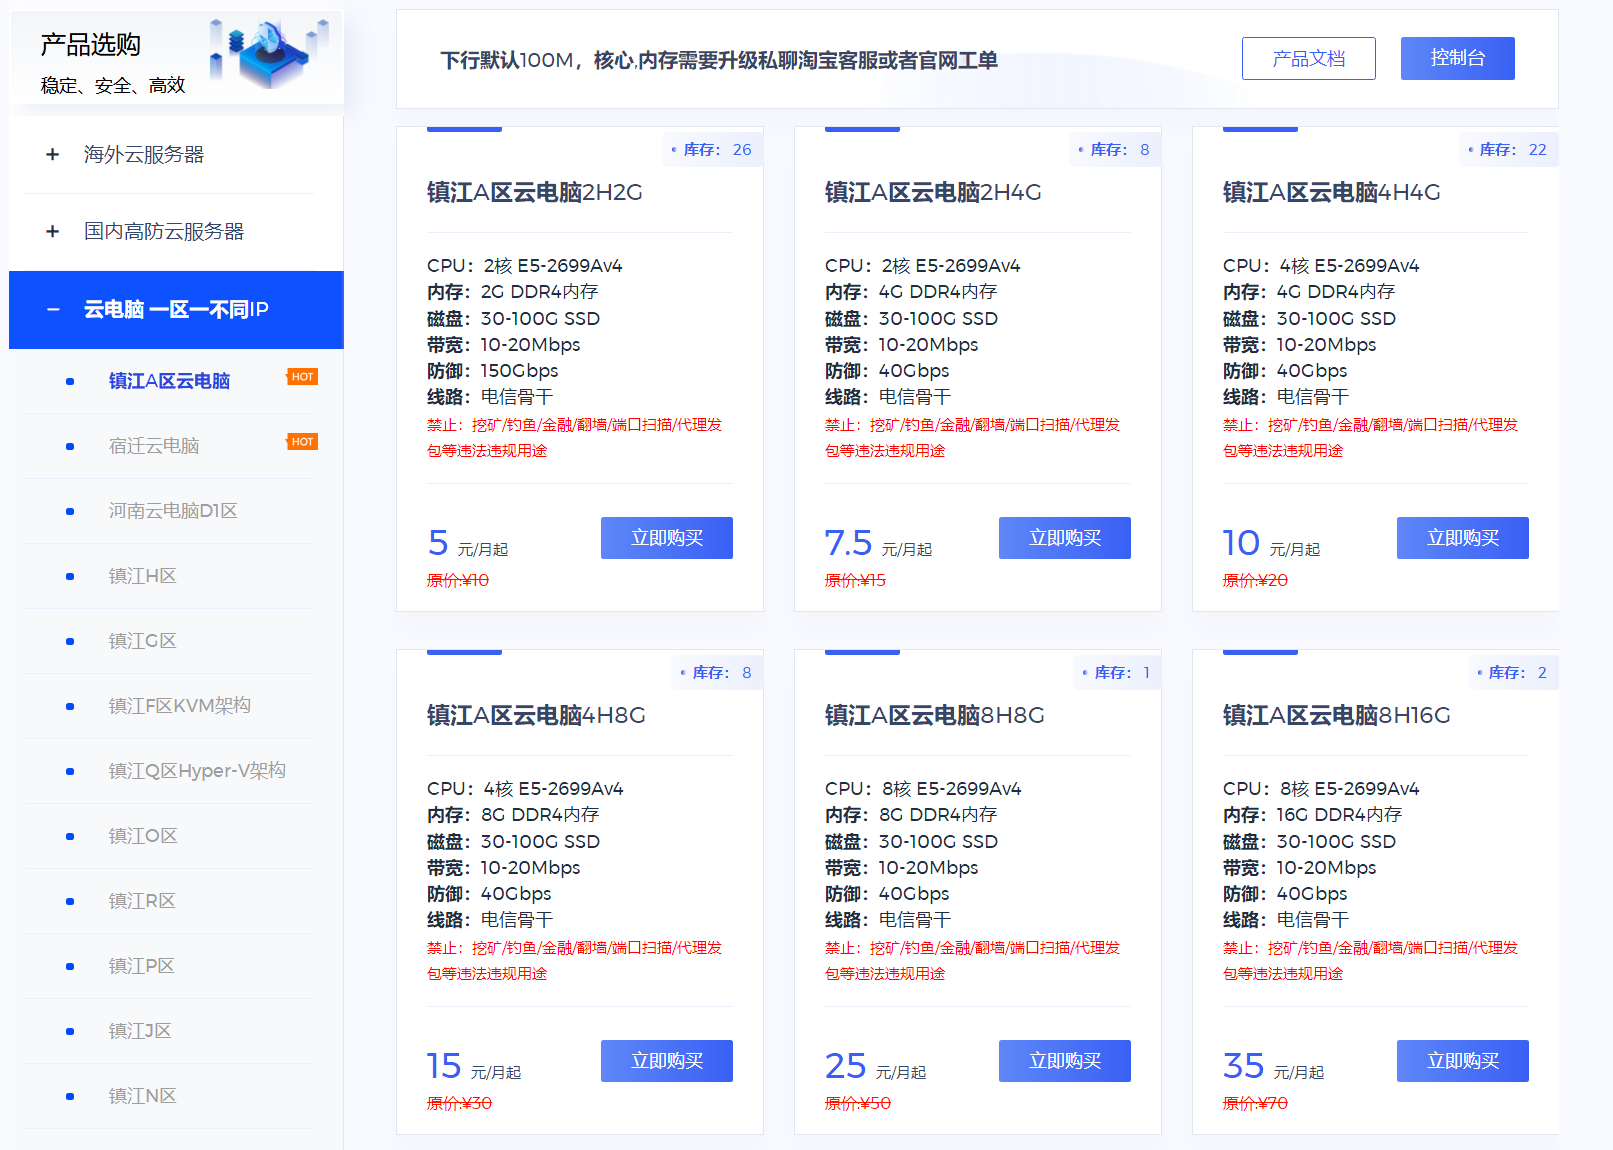
Task: Select 镇江H区 in the sidebar
Action: click(142, 576)
